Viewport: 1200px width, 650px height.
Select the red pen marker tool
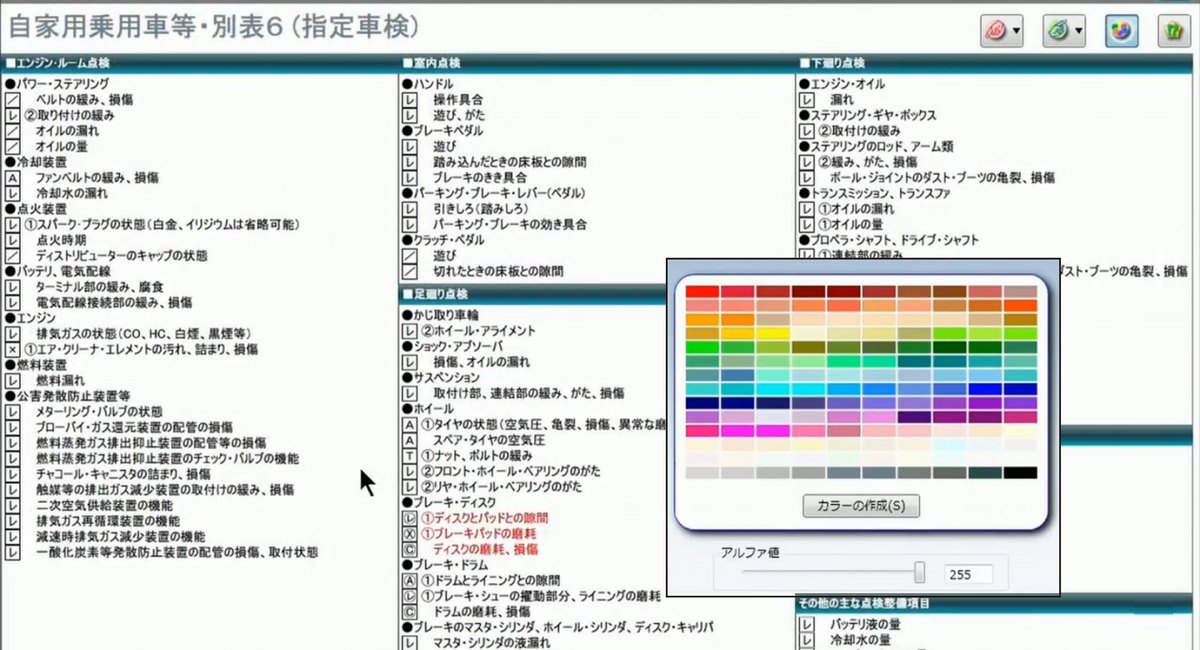pyautogui.click(x=996, y=30)
